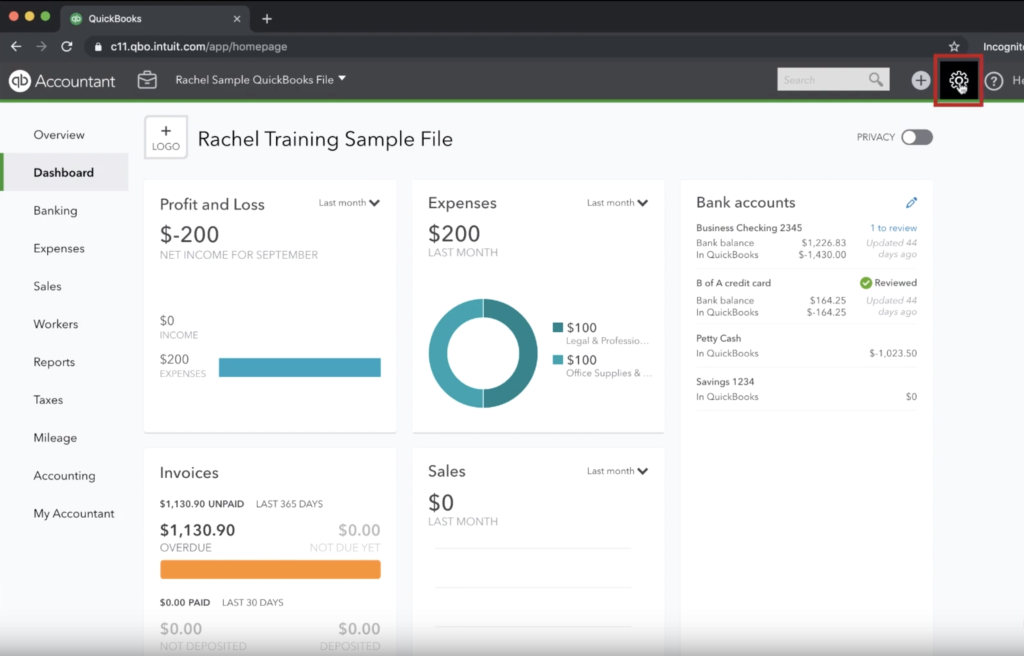1024x656 pixels.
Task: Open Petty Cash account
Action: pos(718,338)
